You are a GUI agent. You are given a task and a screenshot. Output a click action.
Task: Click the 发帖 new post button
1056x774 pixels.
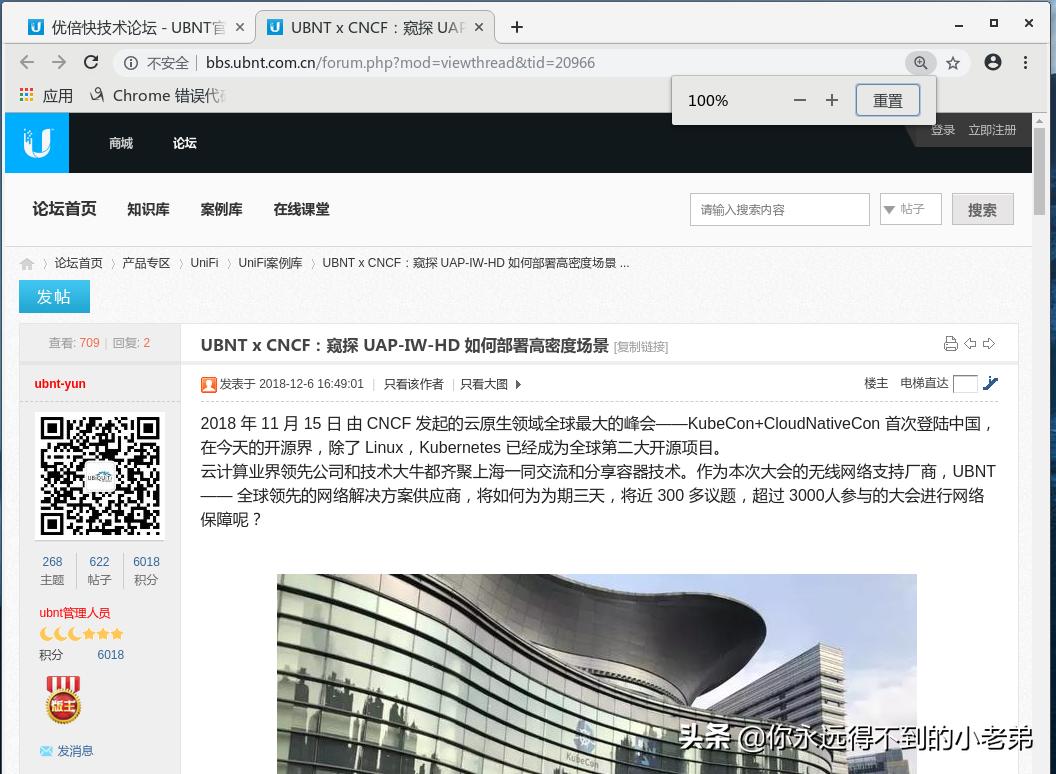pos(54,296)
